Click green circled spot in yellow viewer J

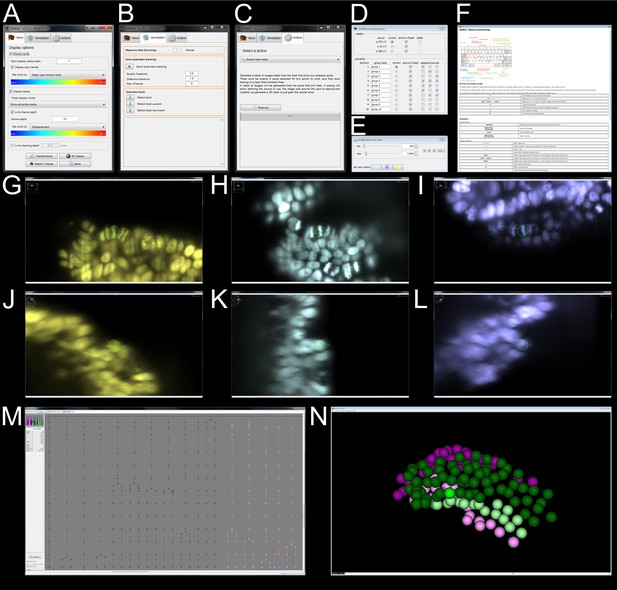click(x=114, y=346)
